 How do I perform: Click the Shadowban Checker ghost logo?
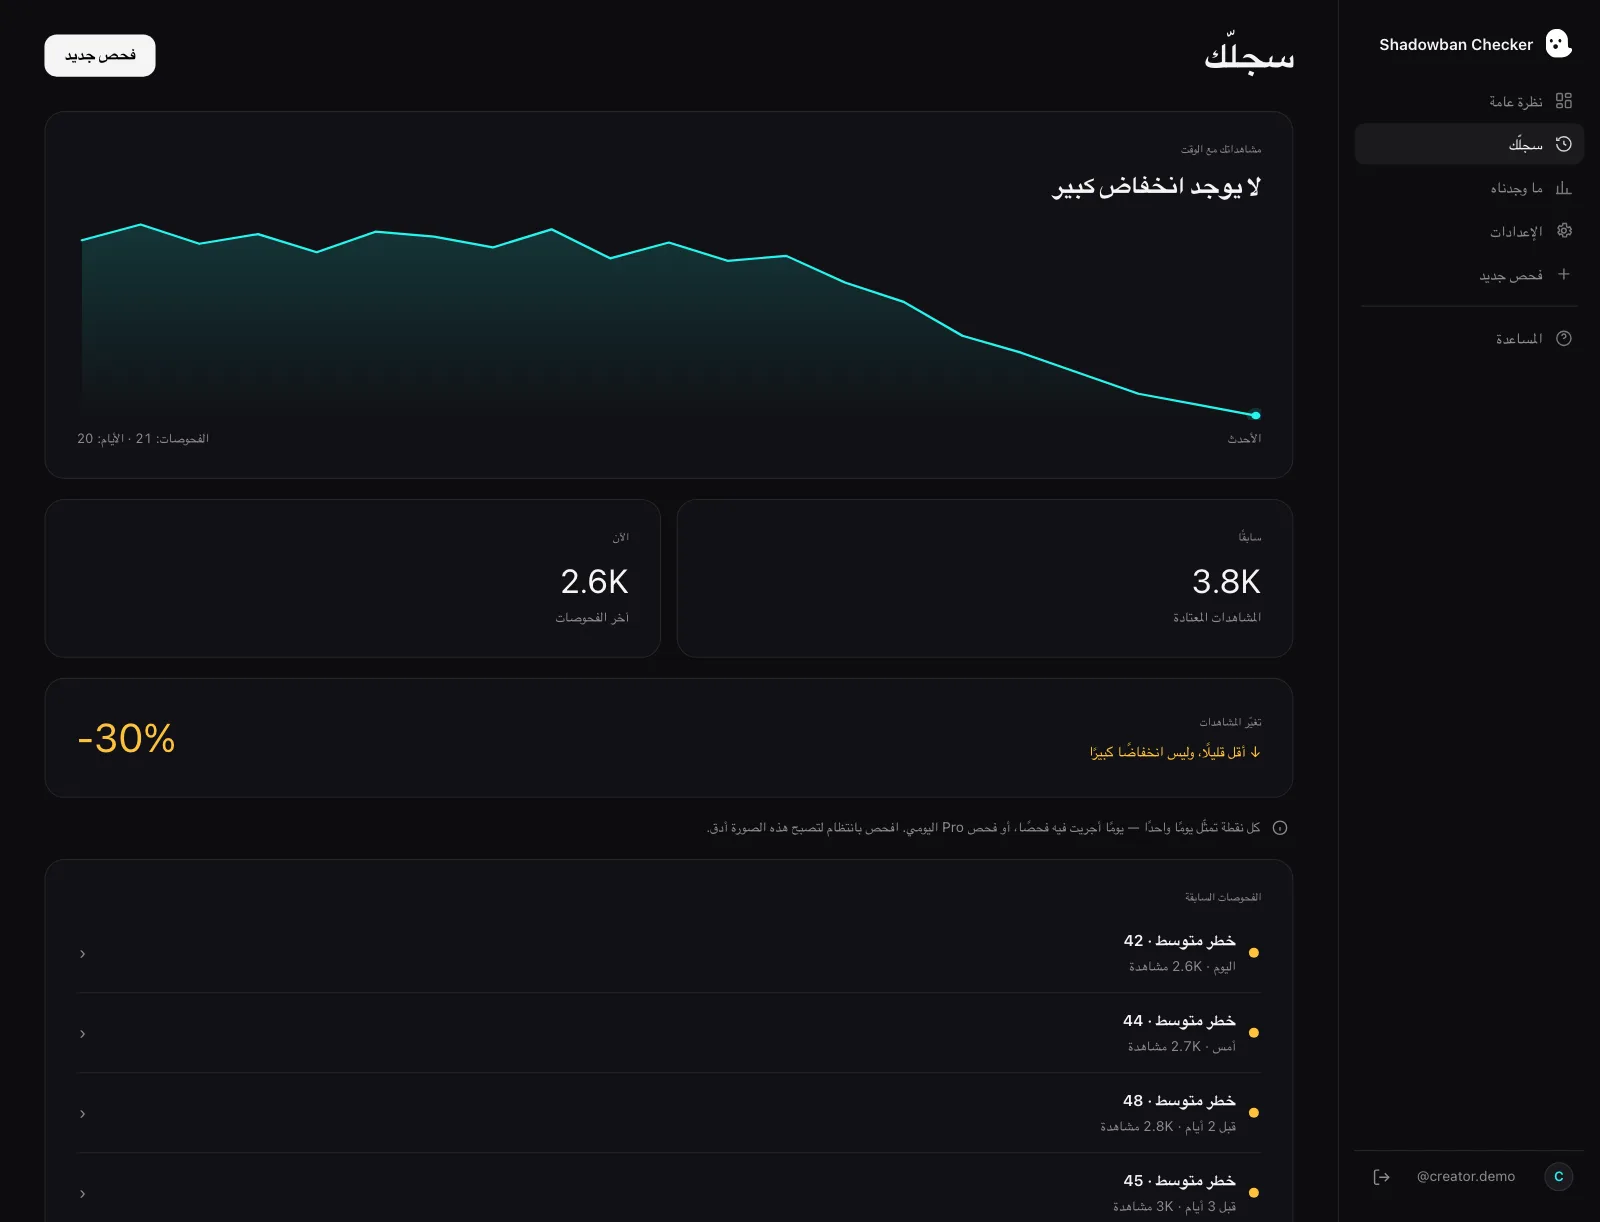(x=1558, y=43)
